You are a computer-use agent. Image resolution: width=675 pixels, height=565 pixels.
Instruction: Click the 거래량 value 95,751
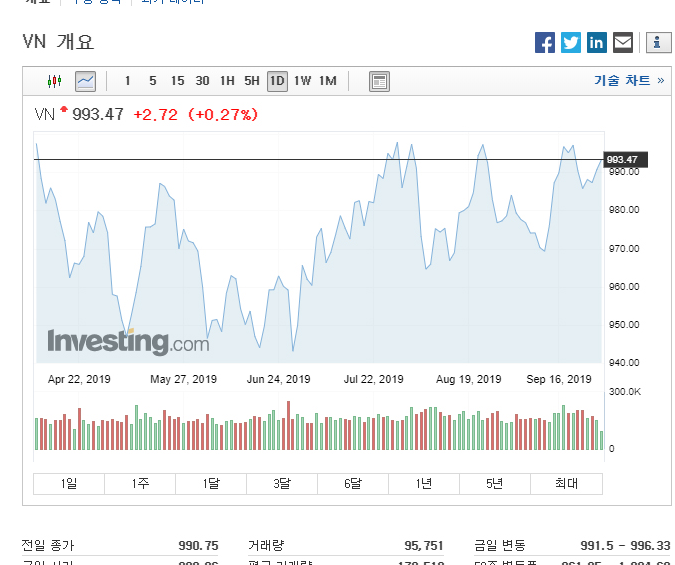[x=424, y=546]
